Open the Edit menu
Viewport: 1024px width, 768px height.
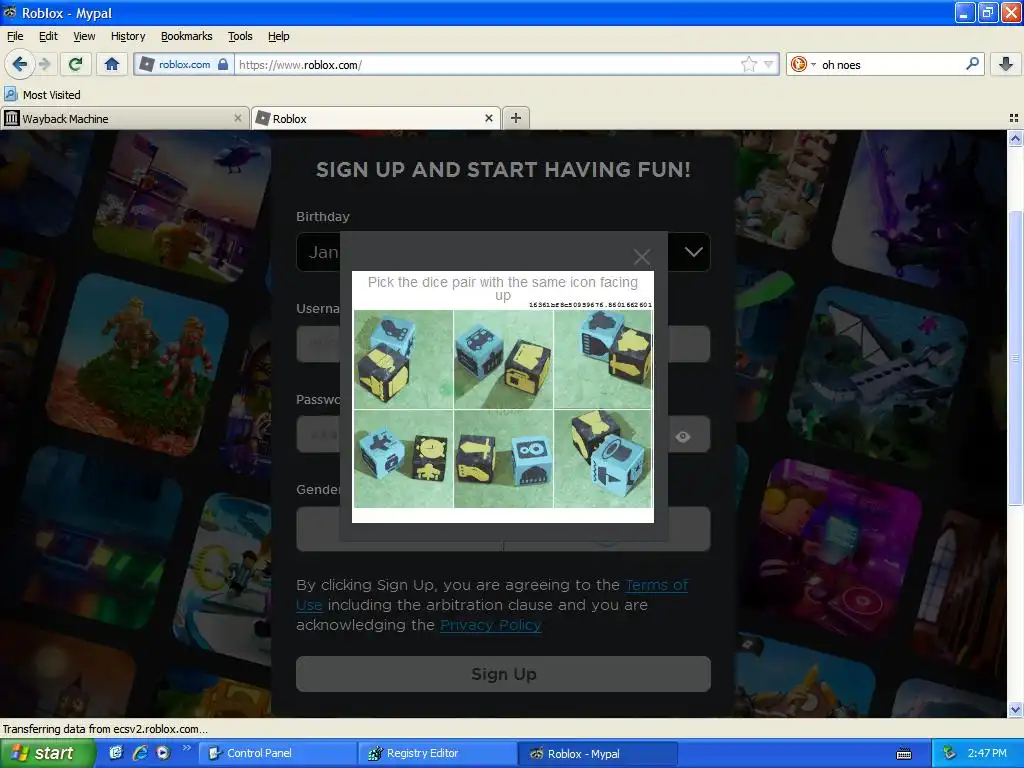[x=48, y=36]
